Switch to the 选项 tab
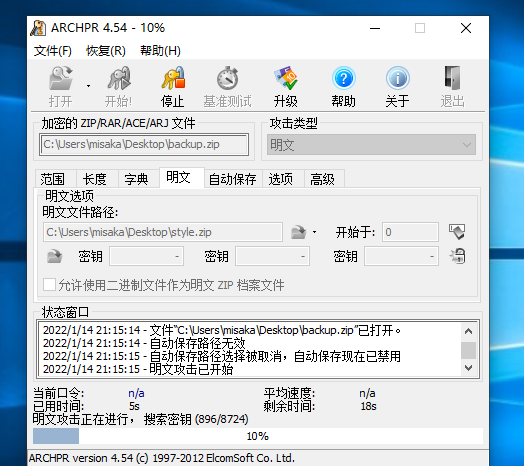The width and height of the screenshot is (524, 466). tap(281, 179)
